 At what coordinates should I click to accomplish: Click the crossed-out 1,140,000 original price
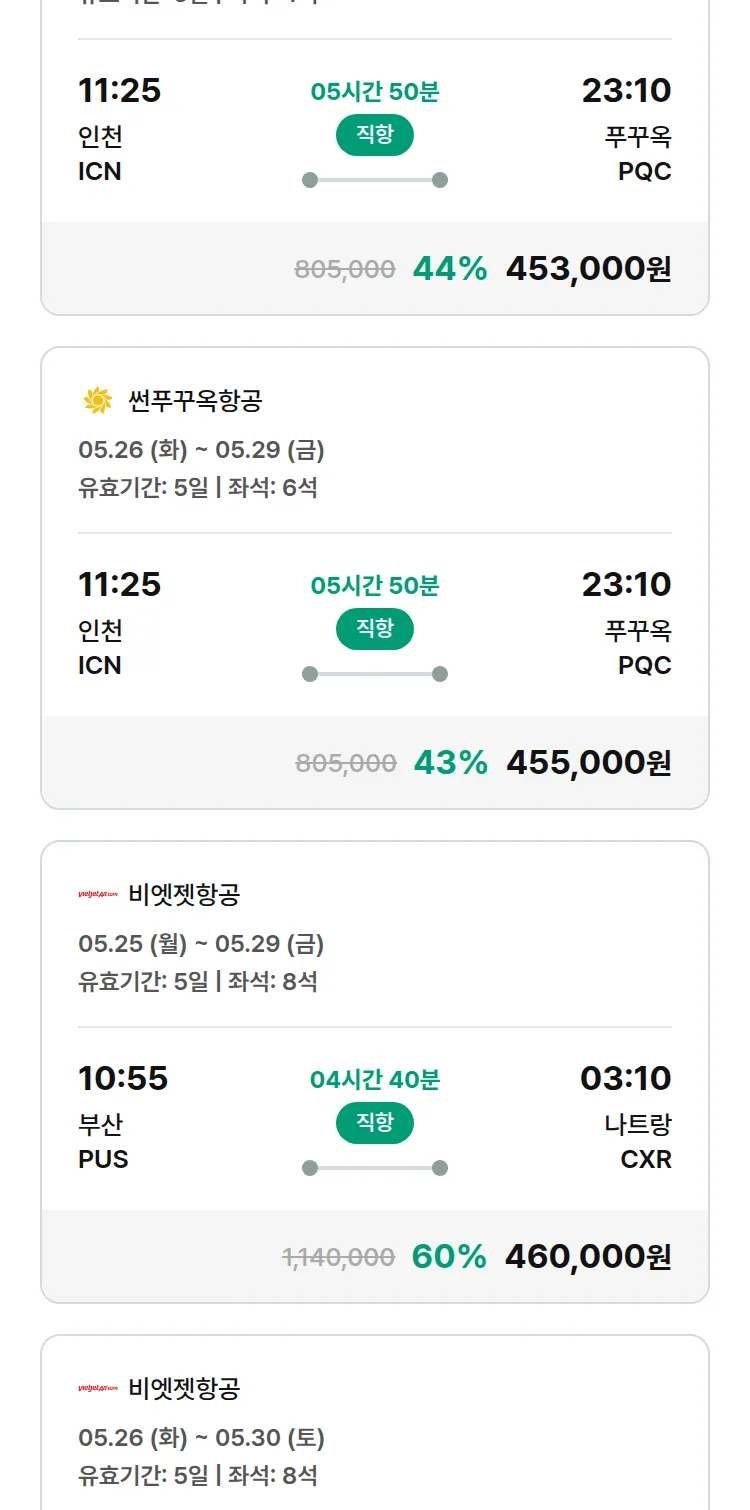coord(339,1257)
